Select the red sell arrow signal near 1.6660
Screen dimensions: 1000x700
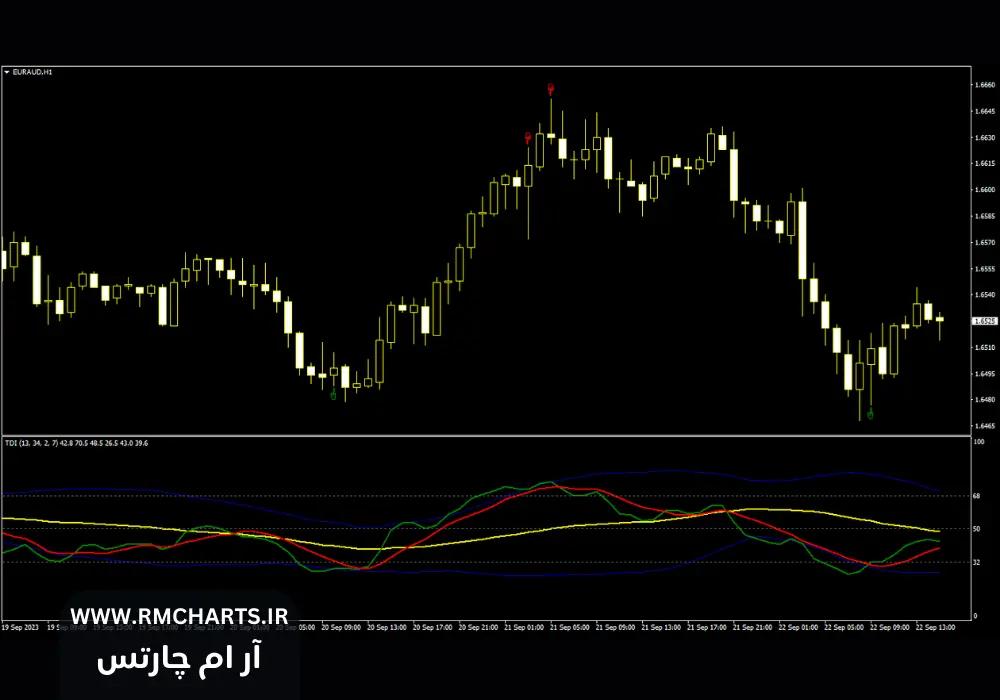[551, 88]
